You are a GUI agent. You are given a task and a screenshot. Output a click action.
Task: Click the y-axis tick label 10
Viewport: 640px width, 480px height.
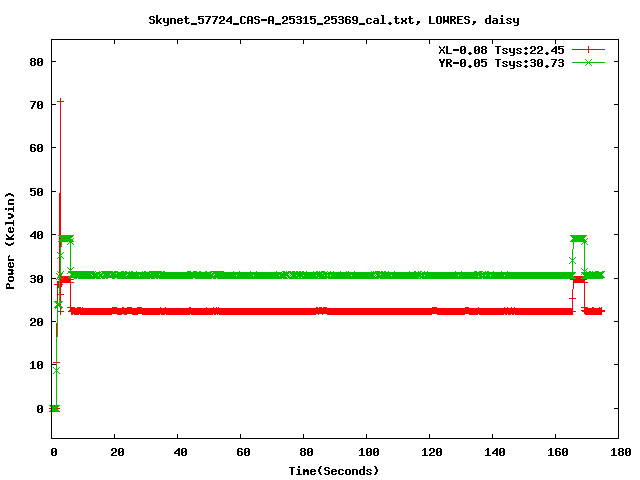tap(36, 365)
